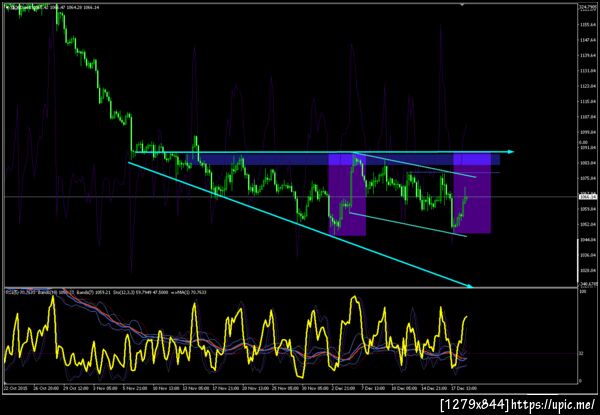Select the short lower channel trendline
The height and width of the screenshot is (415, 600).
(408, 225)
